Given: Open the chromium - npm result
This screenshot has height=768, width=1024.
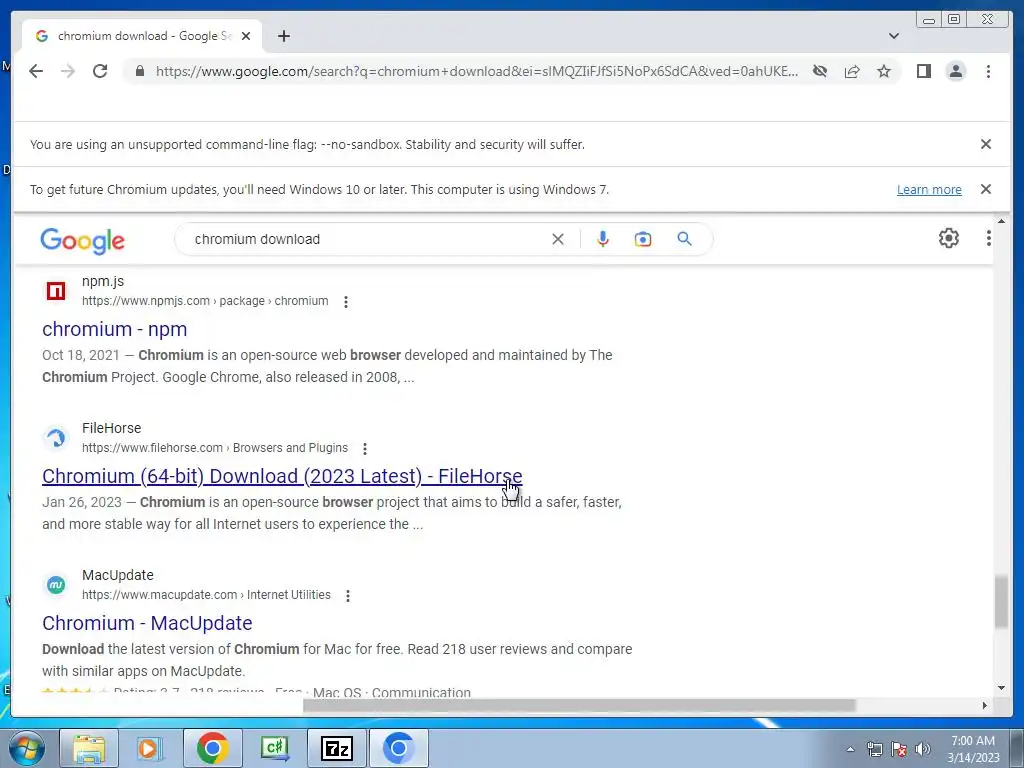Looking at the screenshot, I should (114, 329).
